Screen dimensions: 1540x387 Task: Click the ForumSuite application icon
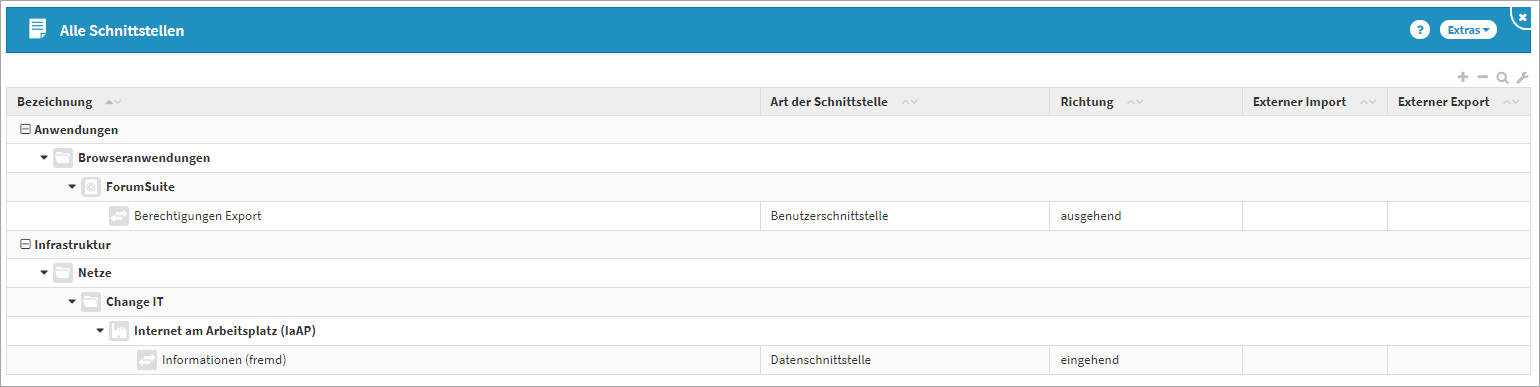(x=91, y=187)
